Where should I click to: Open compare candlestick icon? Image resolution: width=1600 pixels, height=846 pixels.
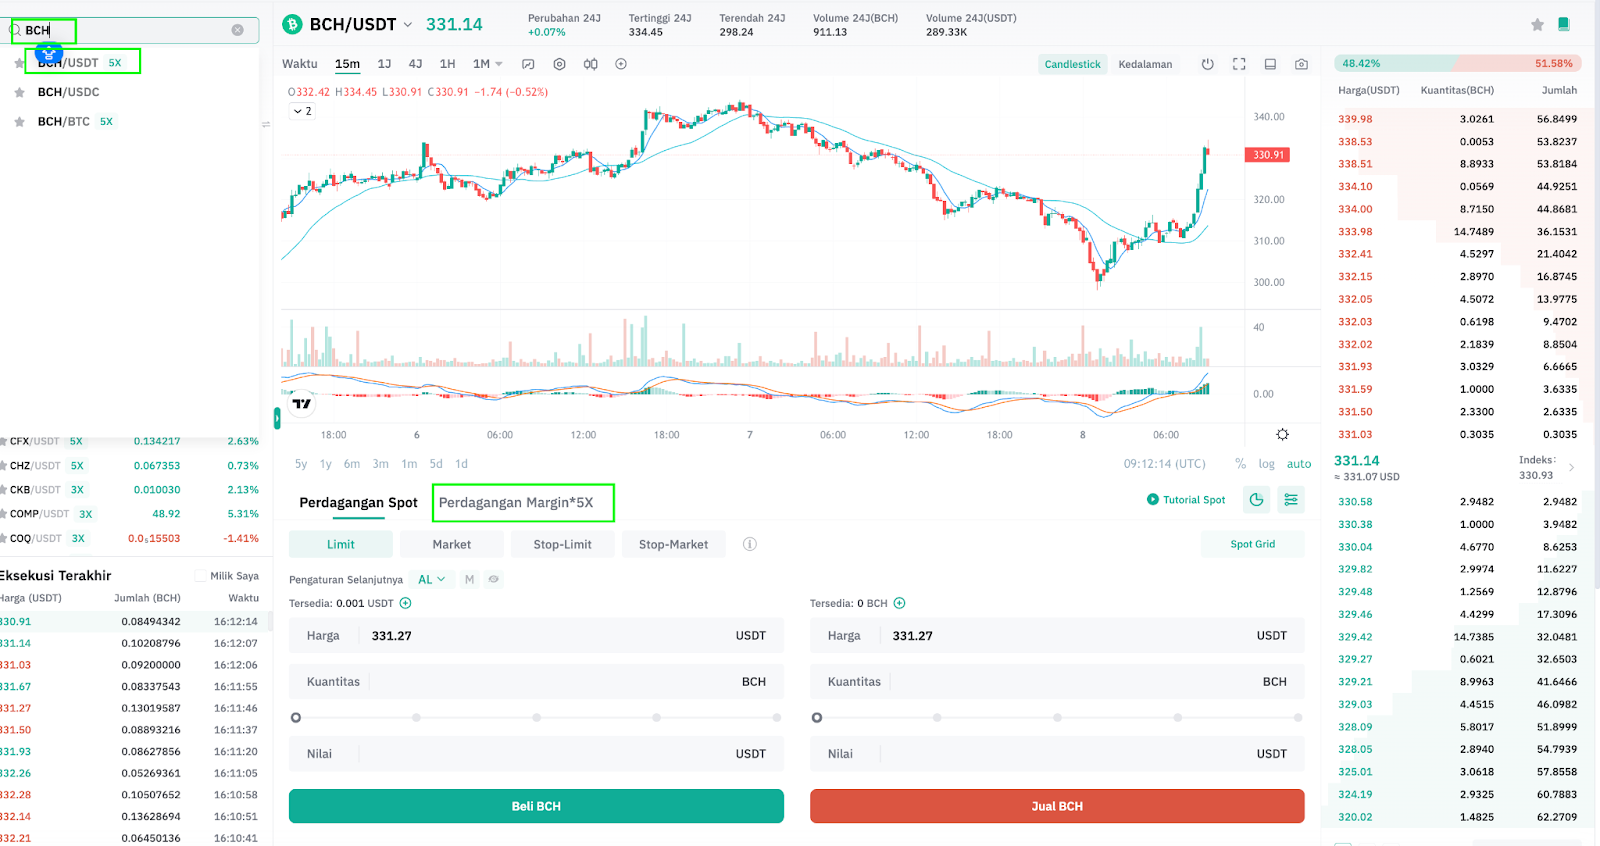[591, 64]
